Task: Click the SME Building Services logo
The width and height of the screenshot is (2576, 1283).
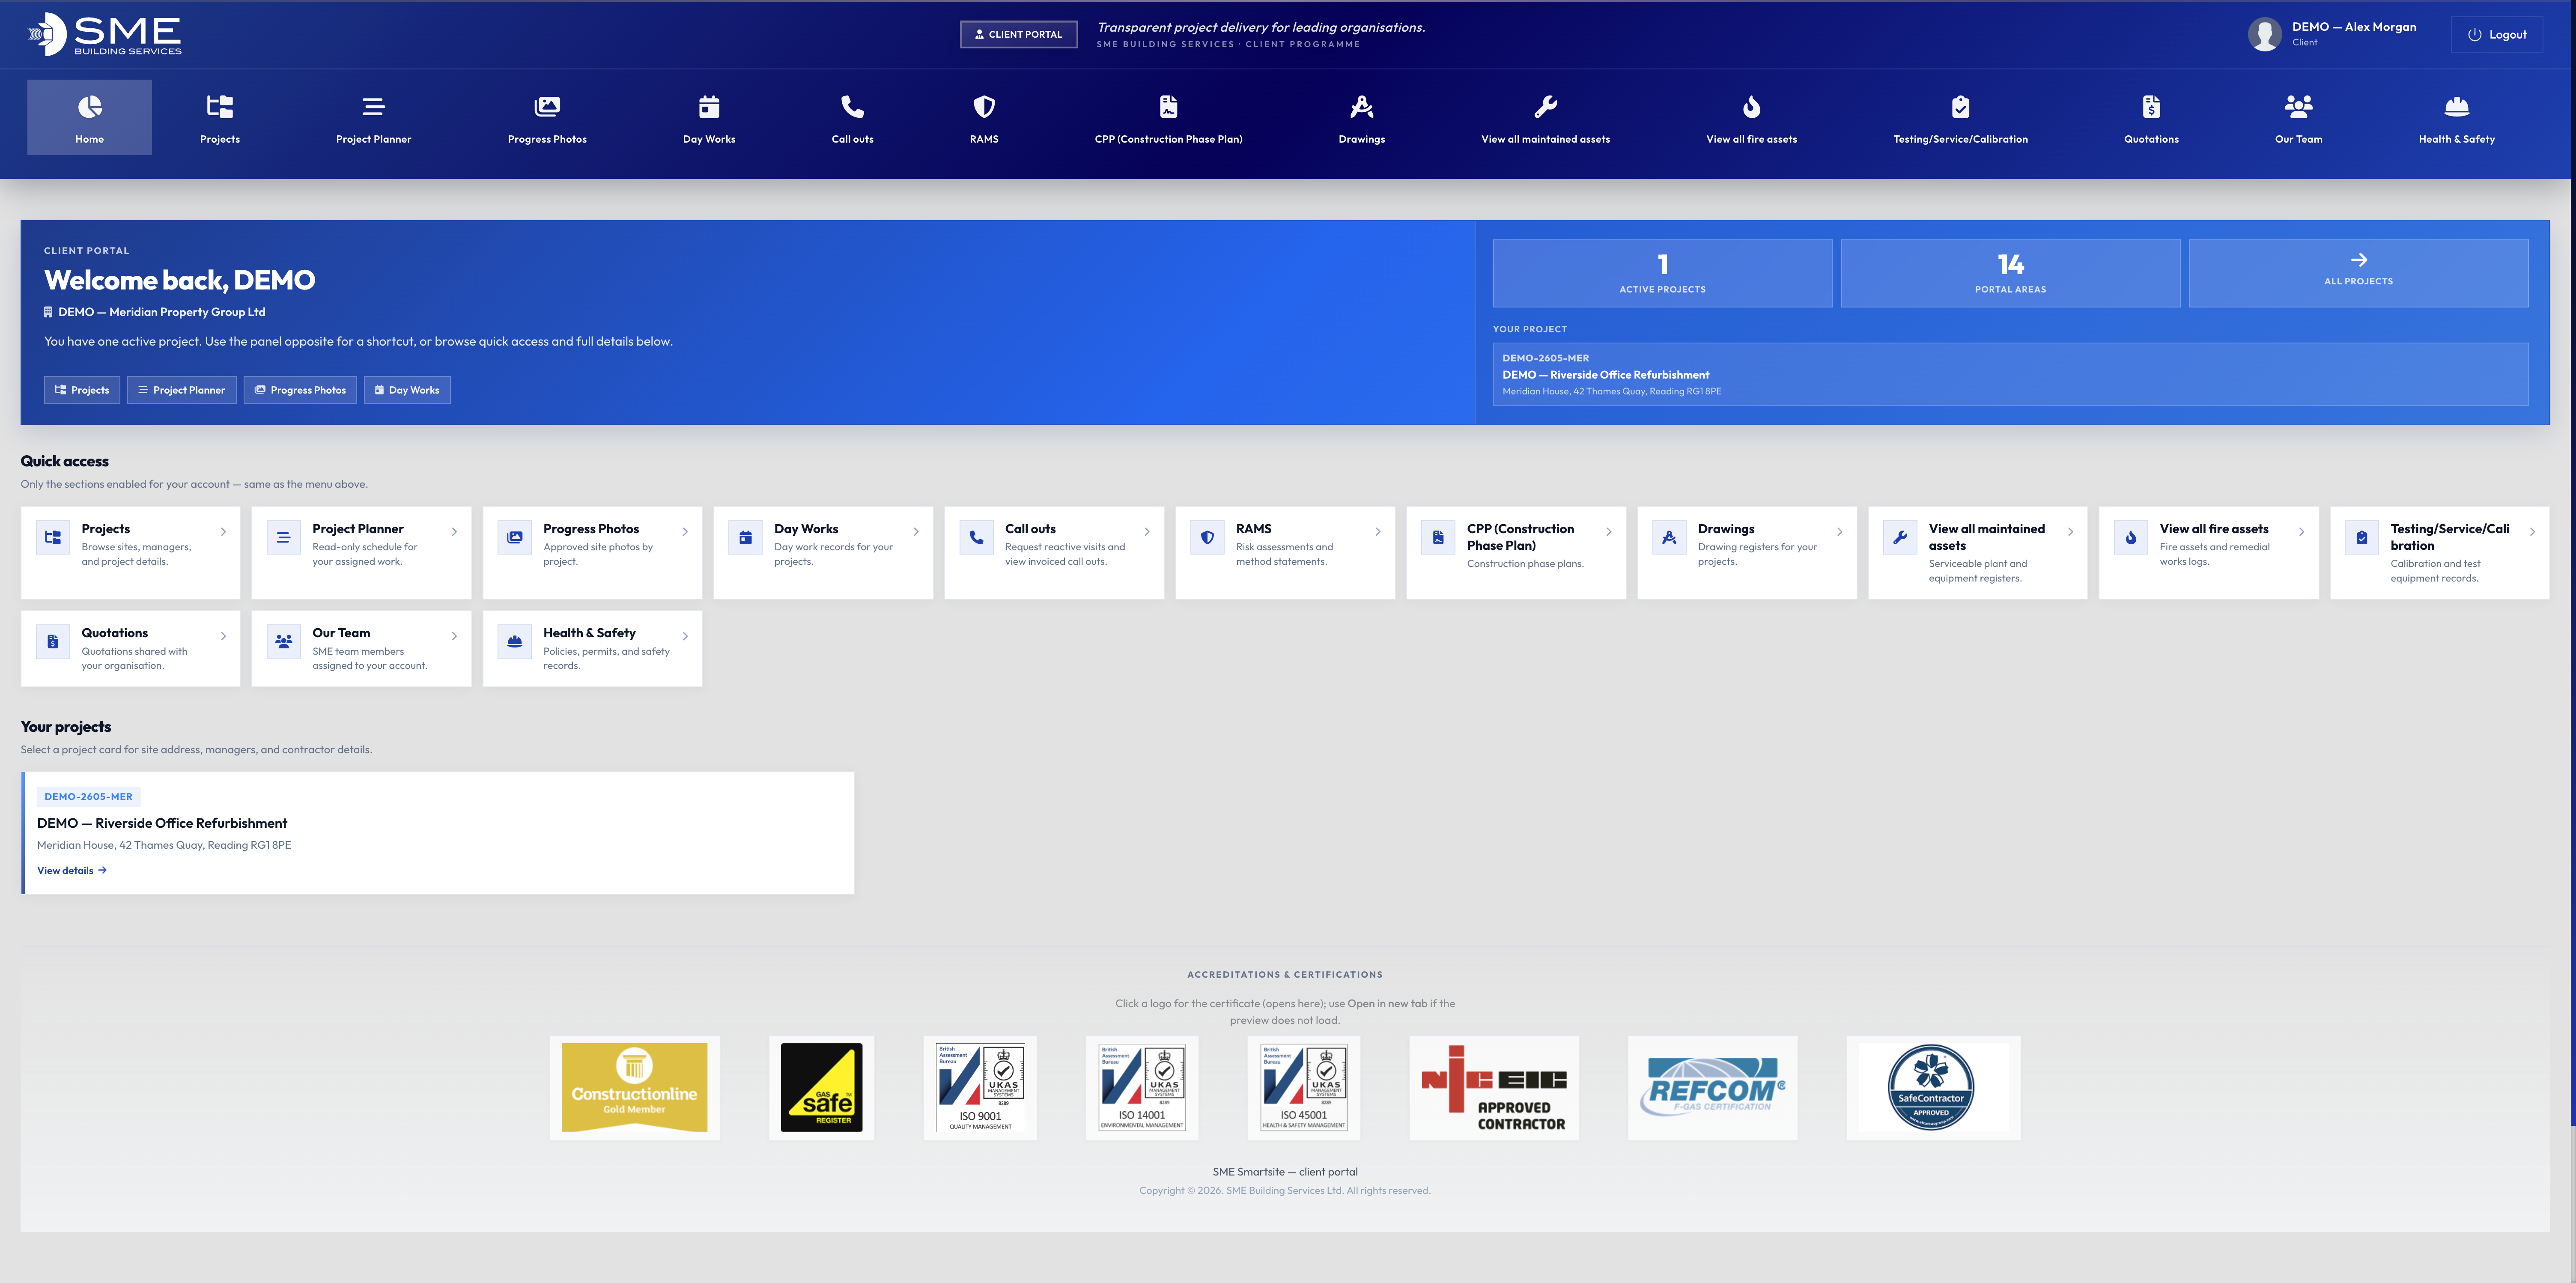Action: (104, 34)
